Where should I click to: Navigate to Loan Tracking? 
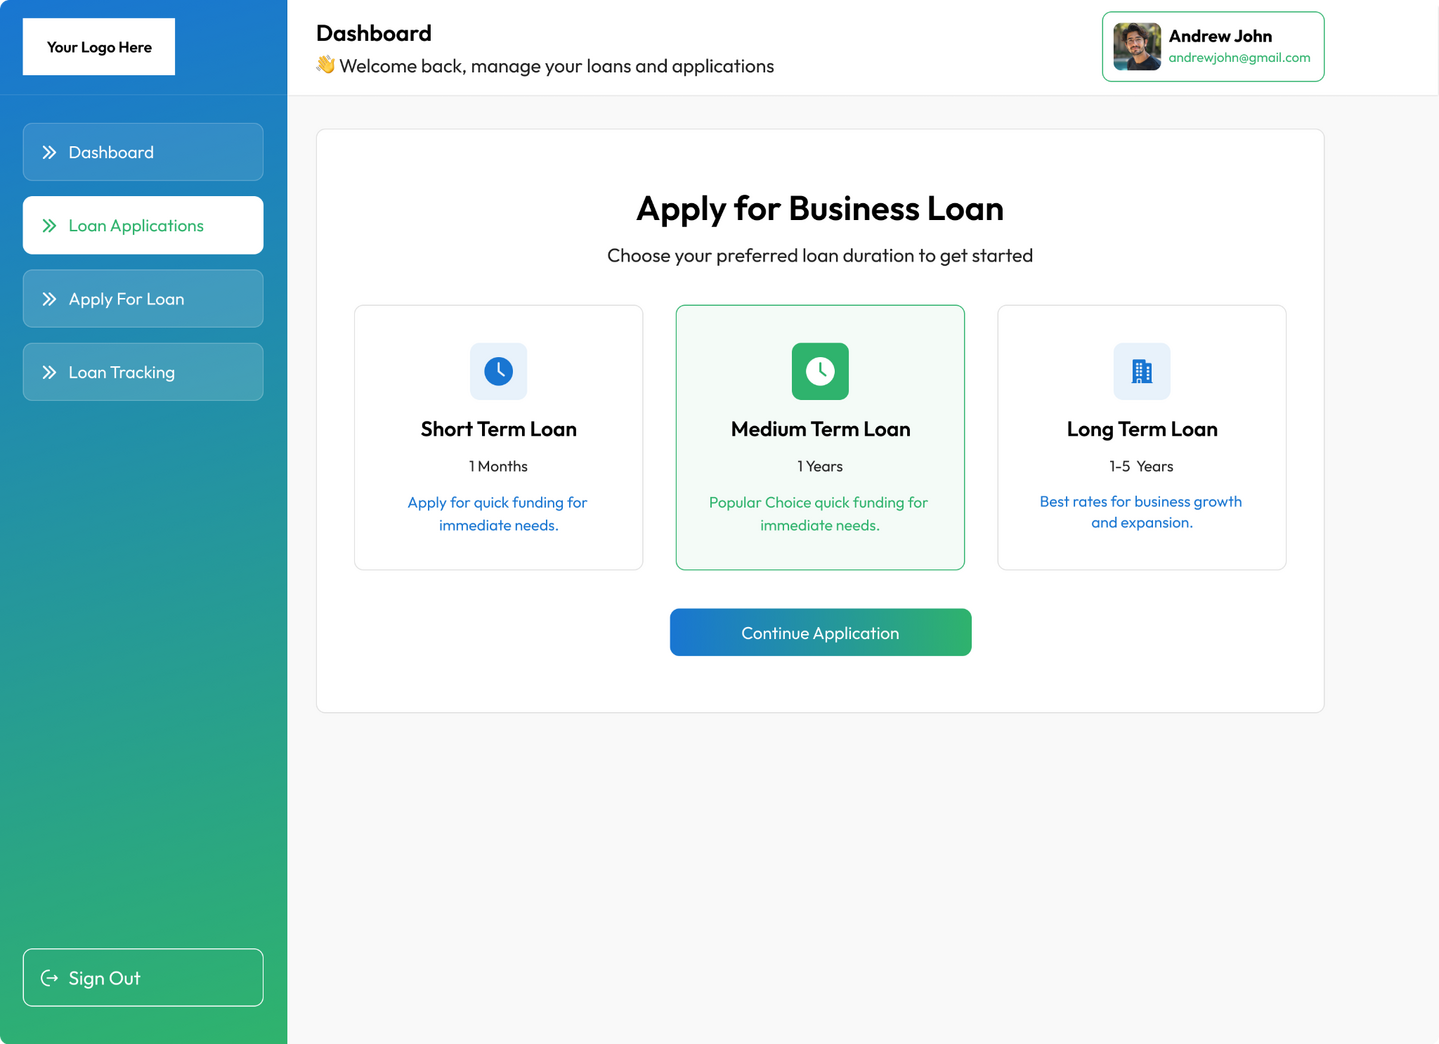point(143,372)
